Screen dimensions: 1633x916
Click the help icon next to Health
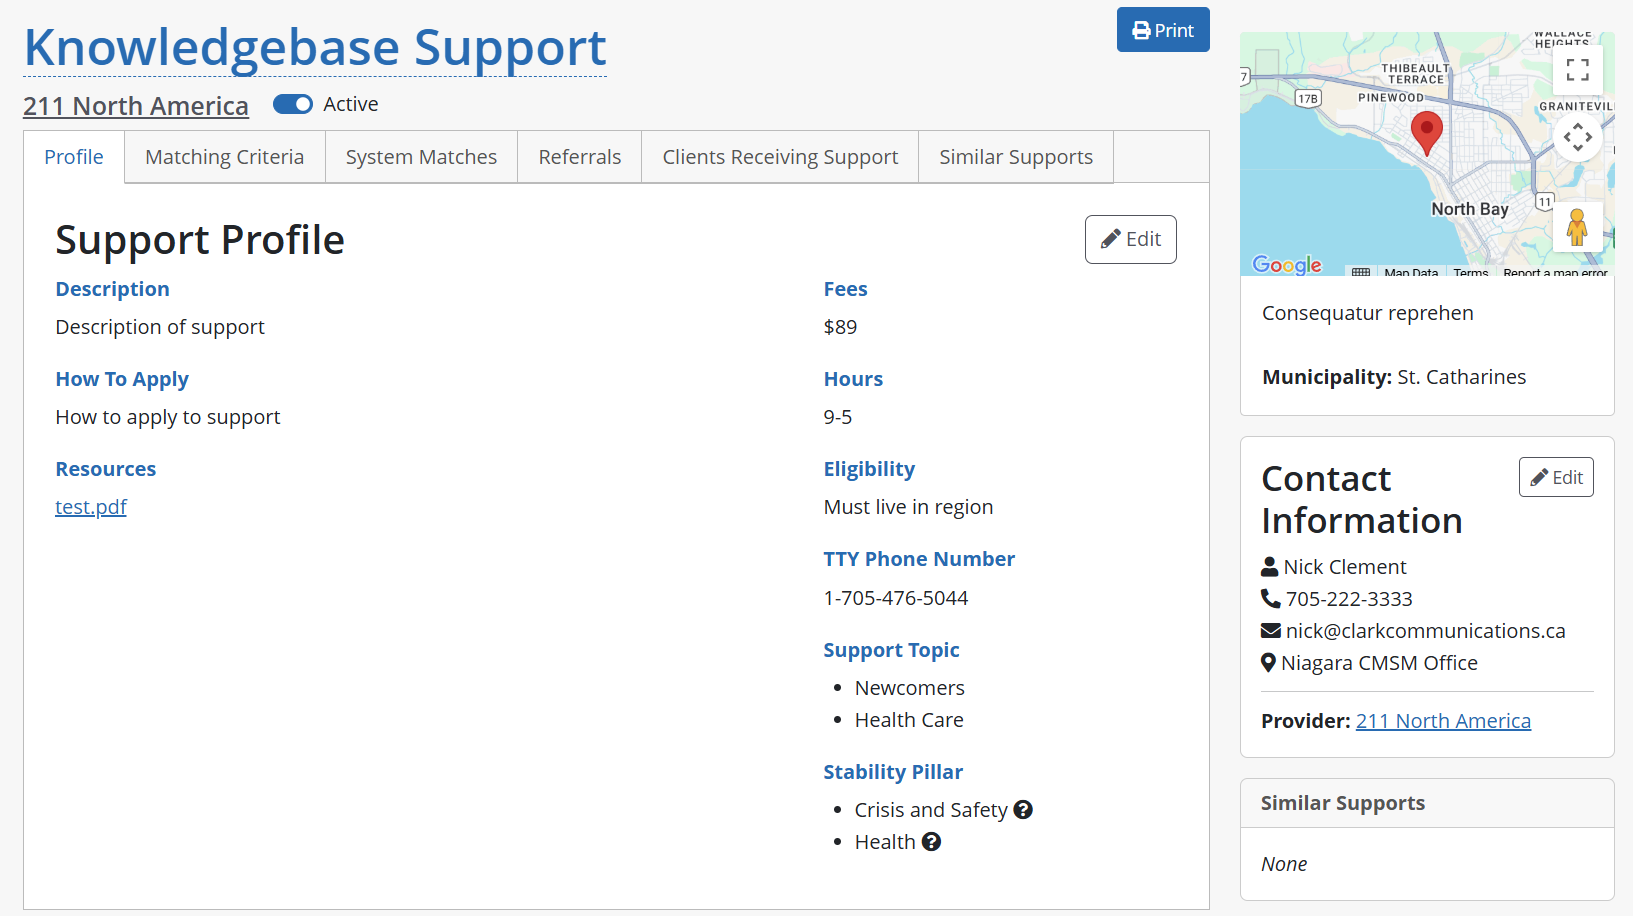coord(931,842)
